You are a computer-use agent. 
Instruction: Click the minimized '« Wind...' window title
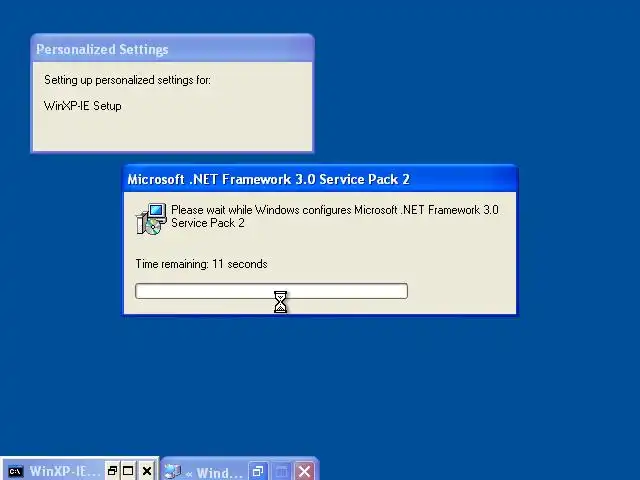214,473
